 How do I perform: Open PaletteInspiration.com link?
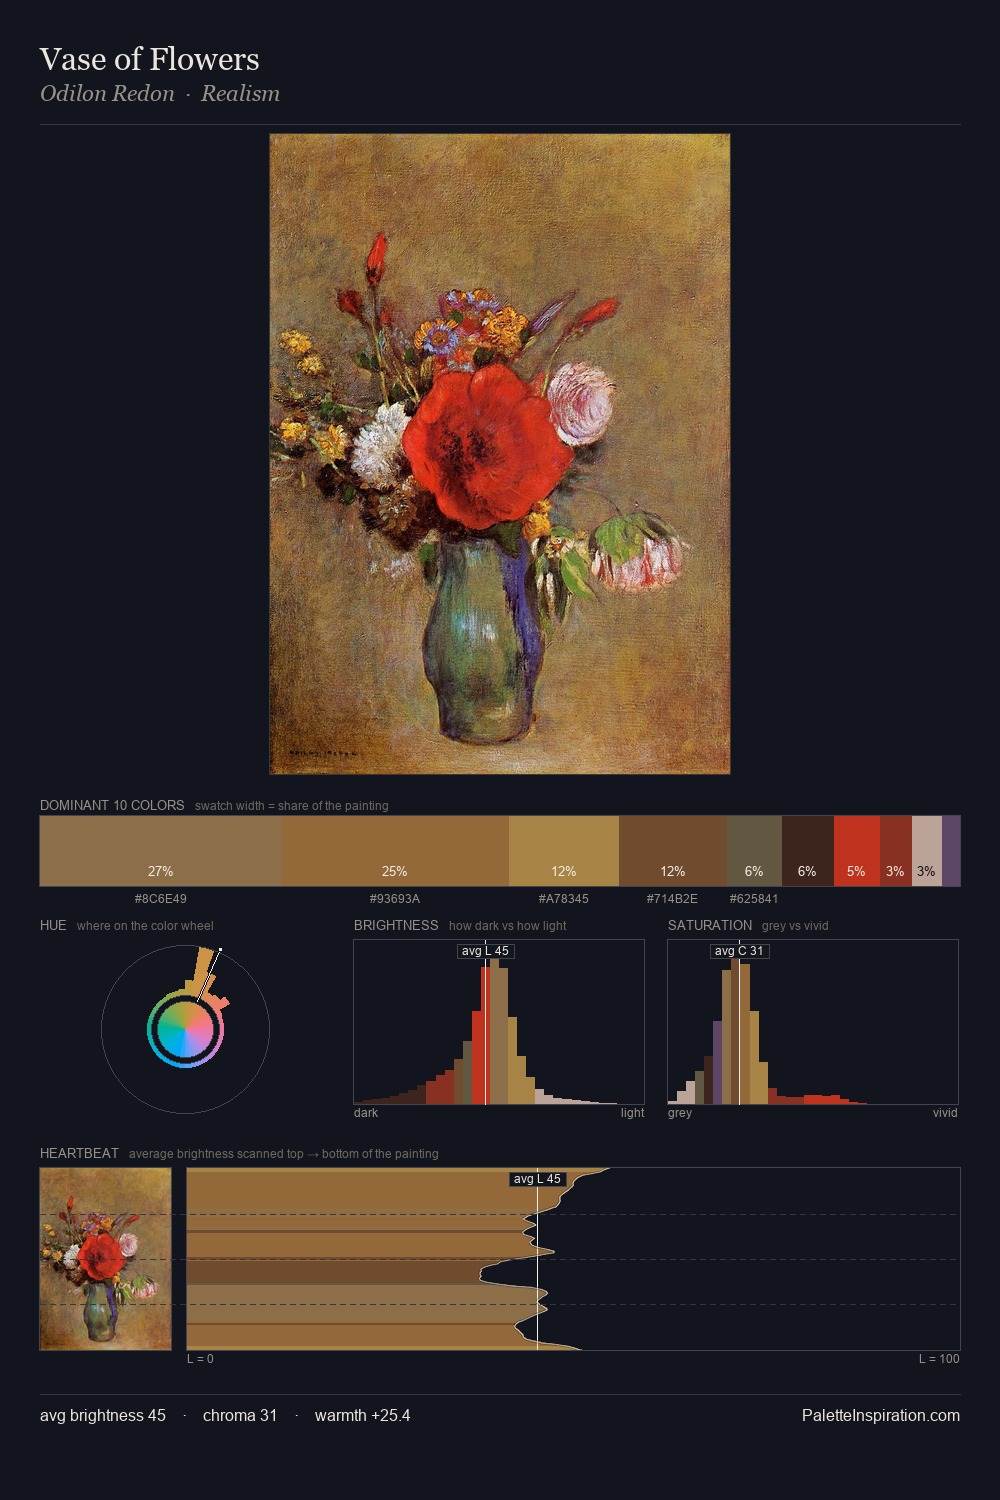coord(881,1415)
